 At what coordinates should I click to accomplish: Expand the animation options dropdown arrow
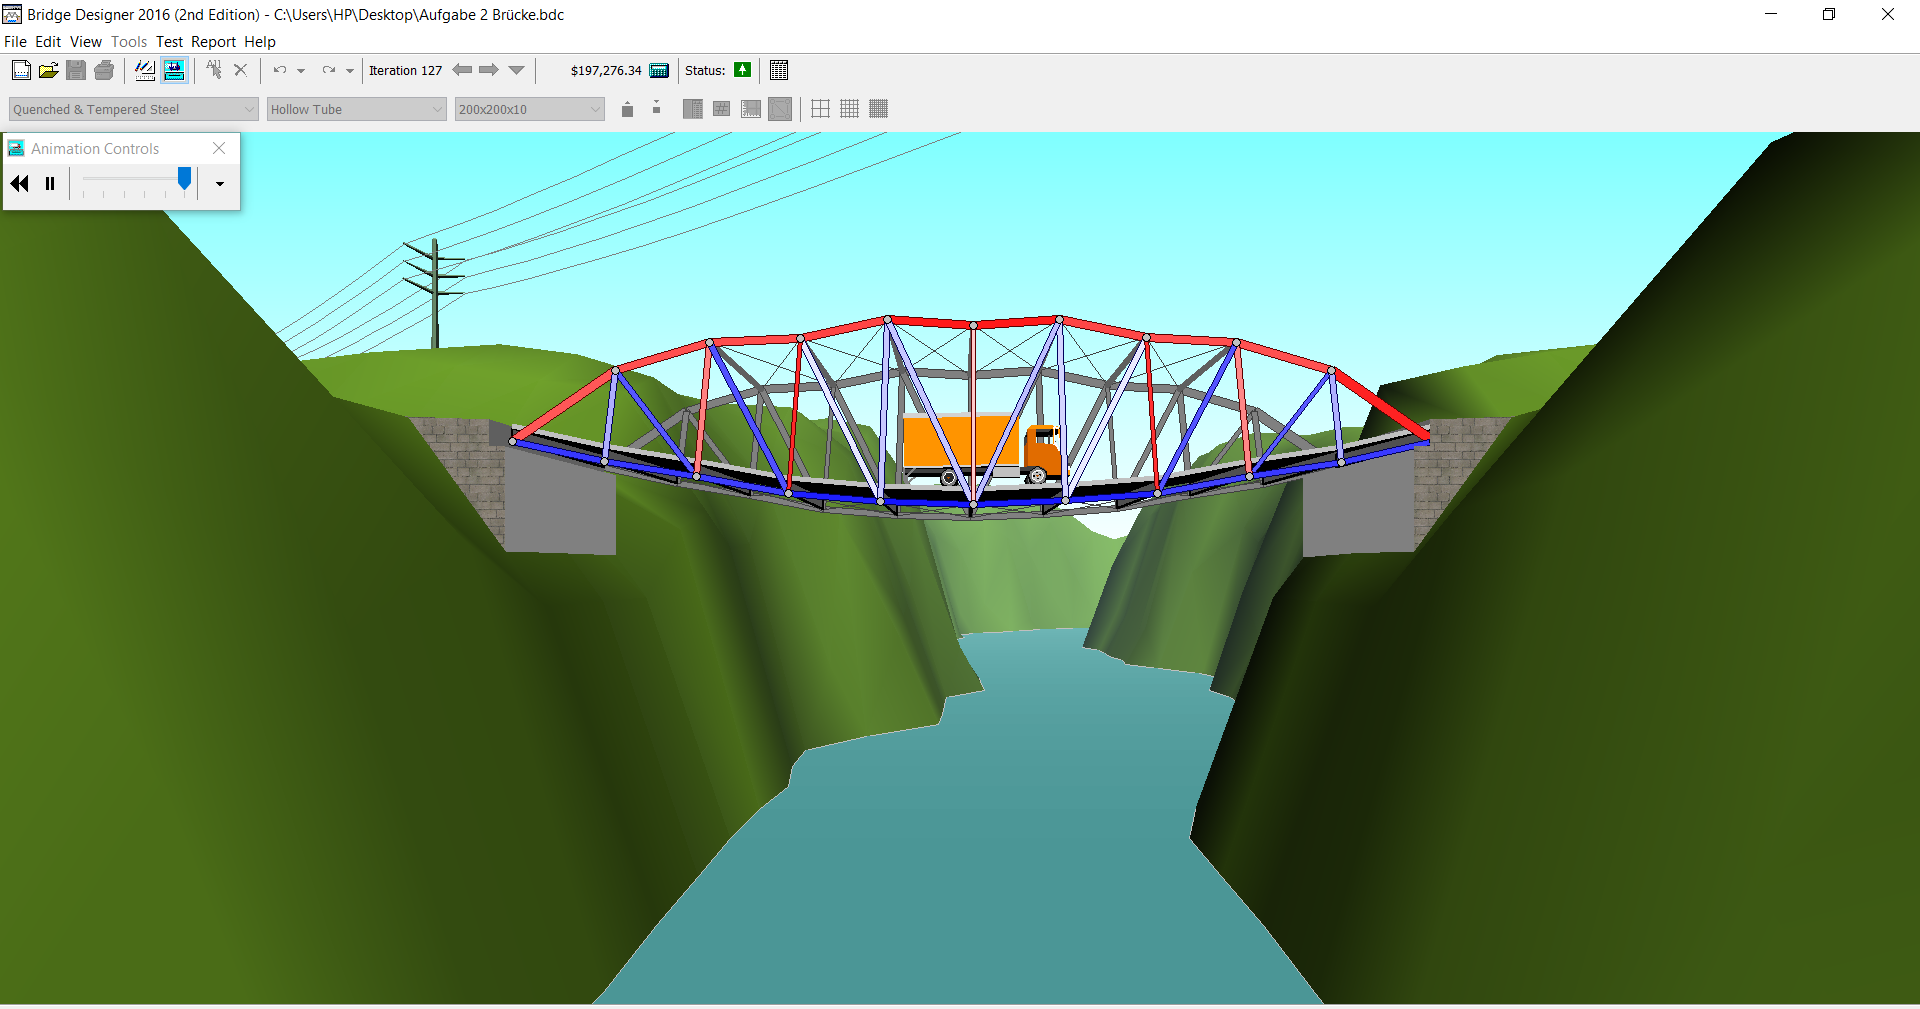point(219,184)
